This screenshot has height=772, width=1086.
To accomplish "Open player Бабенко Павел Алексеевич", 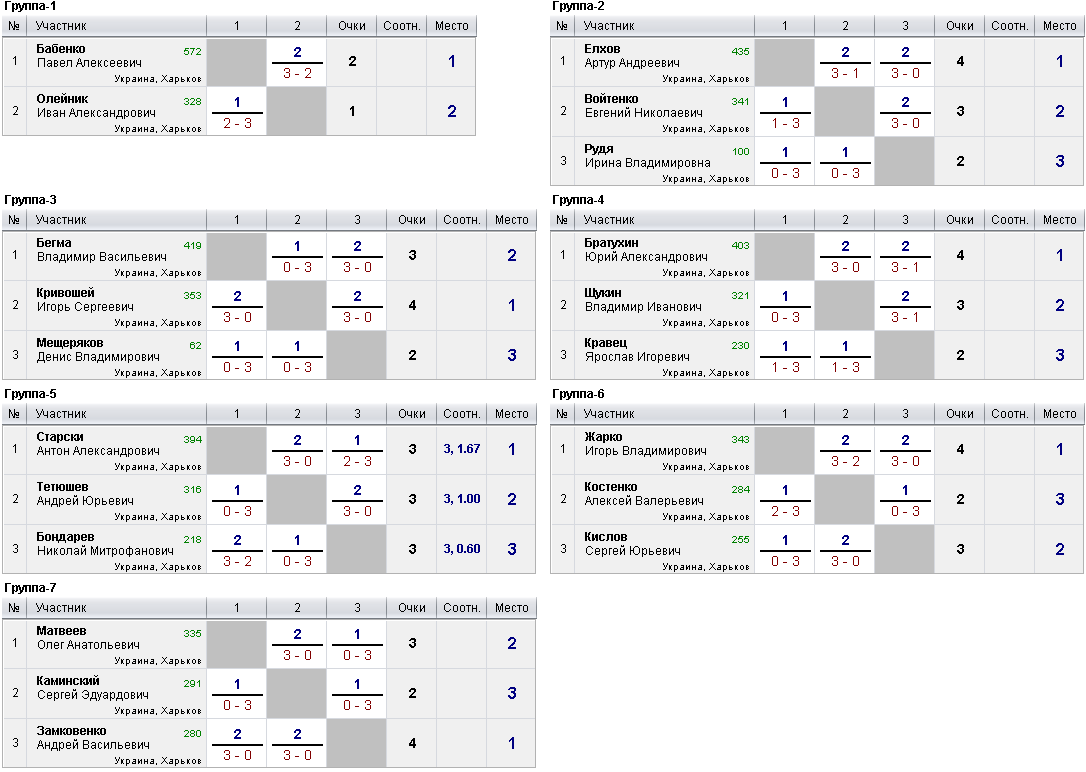I will point(89,56).
